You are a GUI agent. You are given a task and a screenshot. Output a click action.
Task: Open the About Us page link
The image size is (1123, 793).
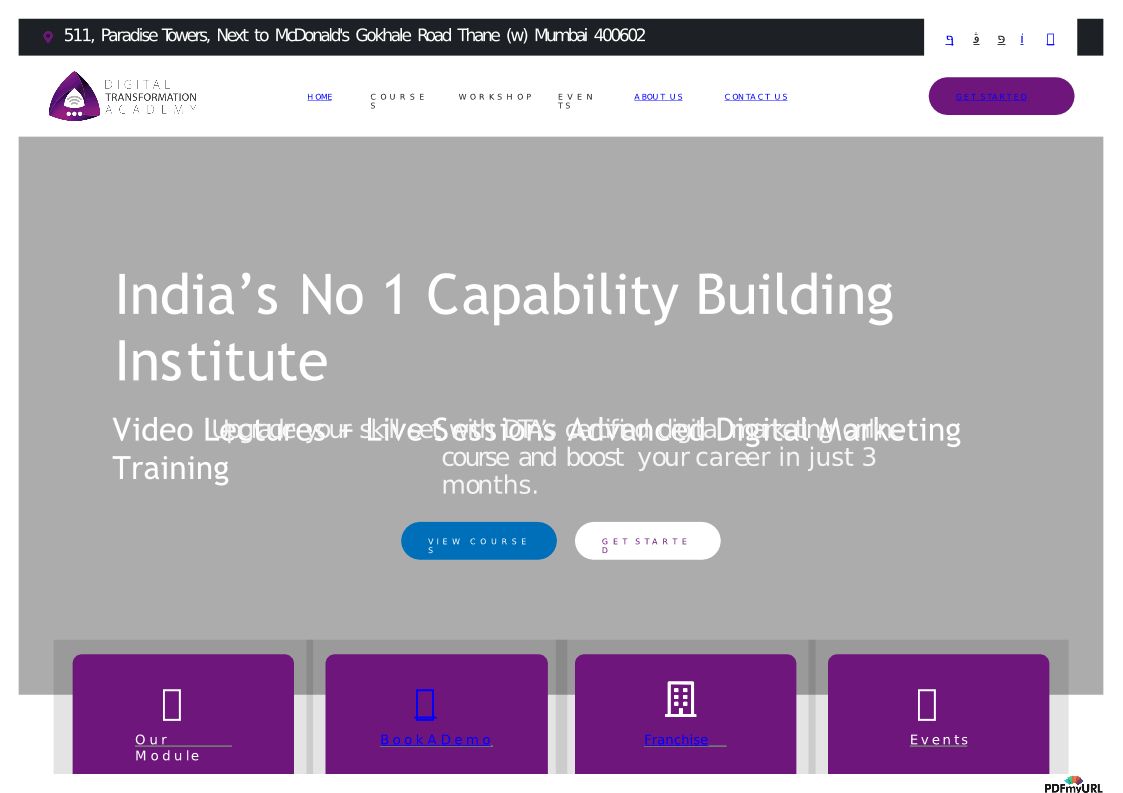(658, 97)
